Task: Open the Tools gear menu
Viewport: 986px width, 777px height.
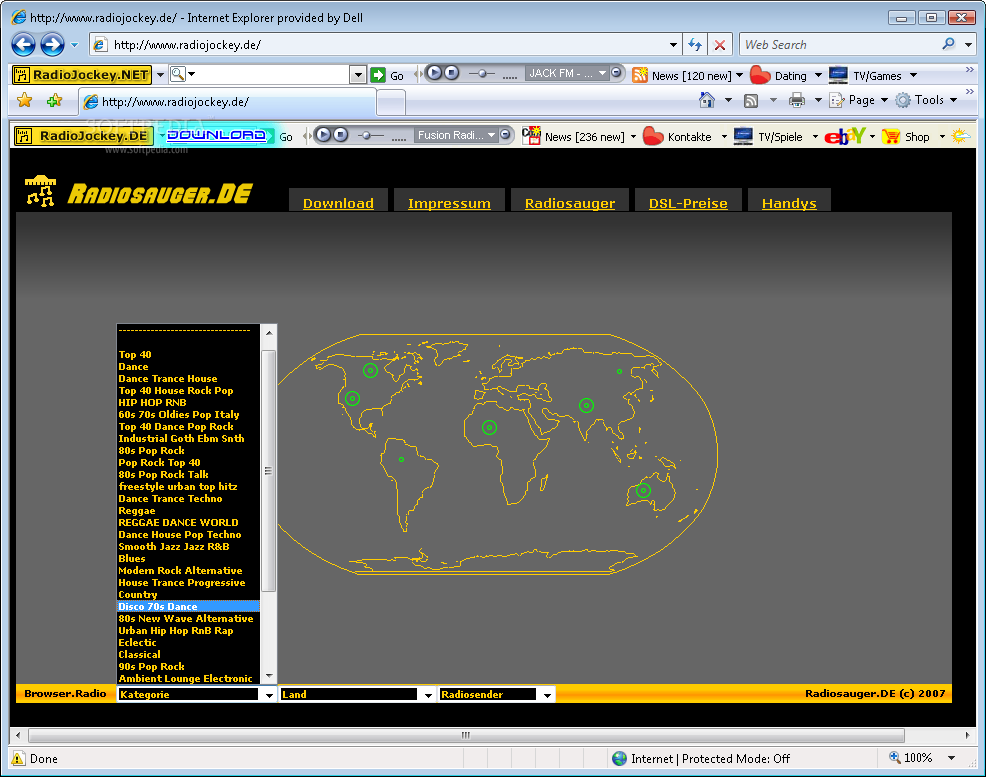Action: pos(926,100)
